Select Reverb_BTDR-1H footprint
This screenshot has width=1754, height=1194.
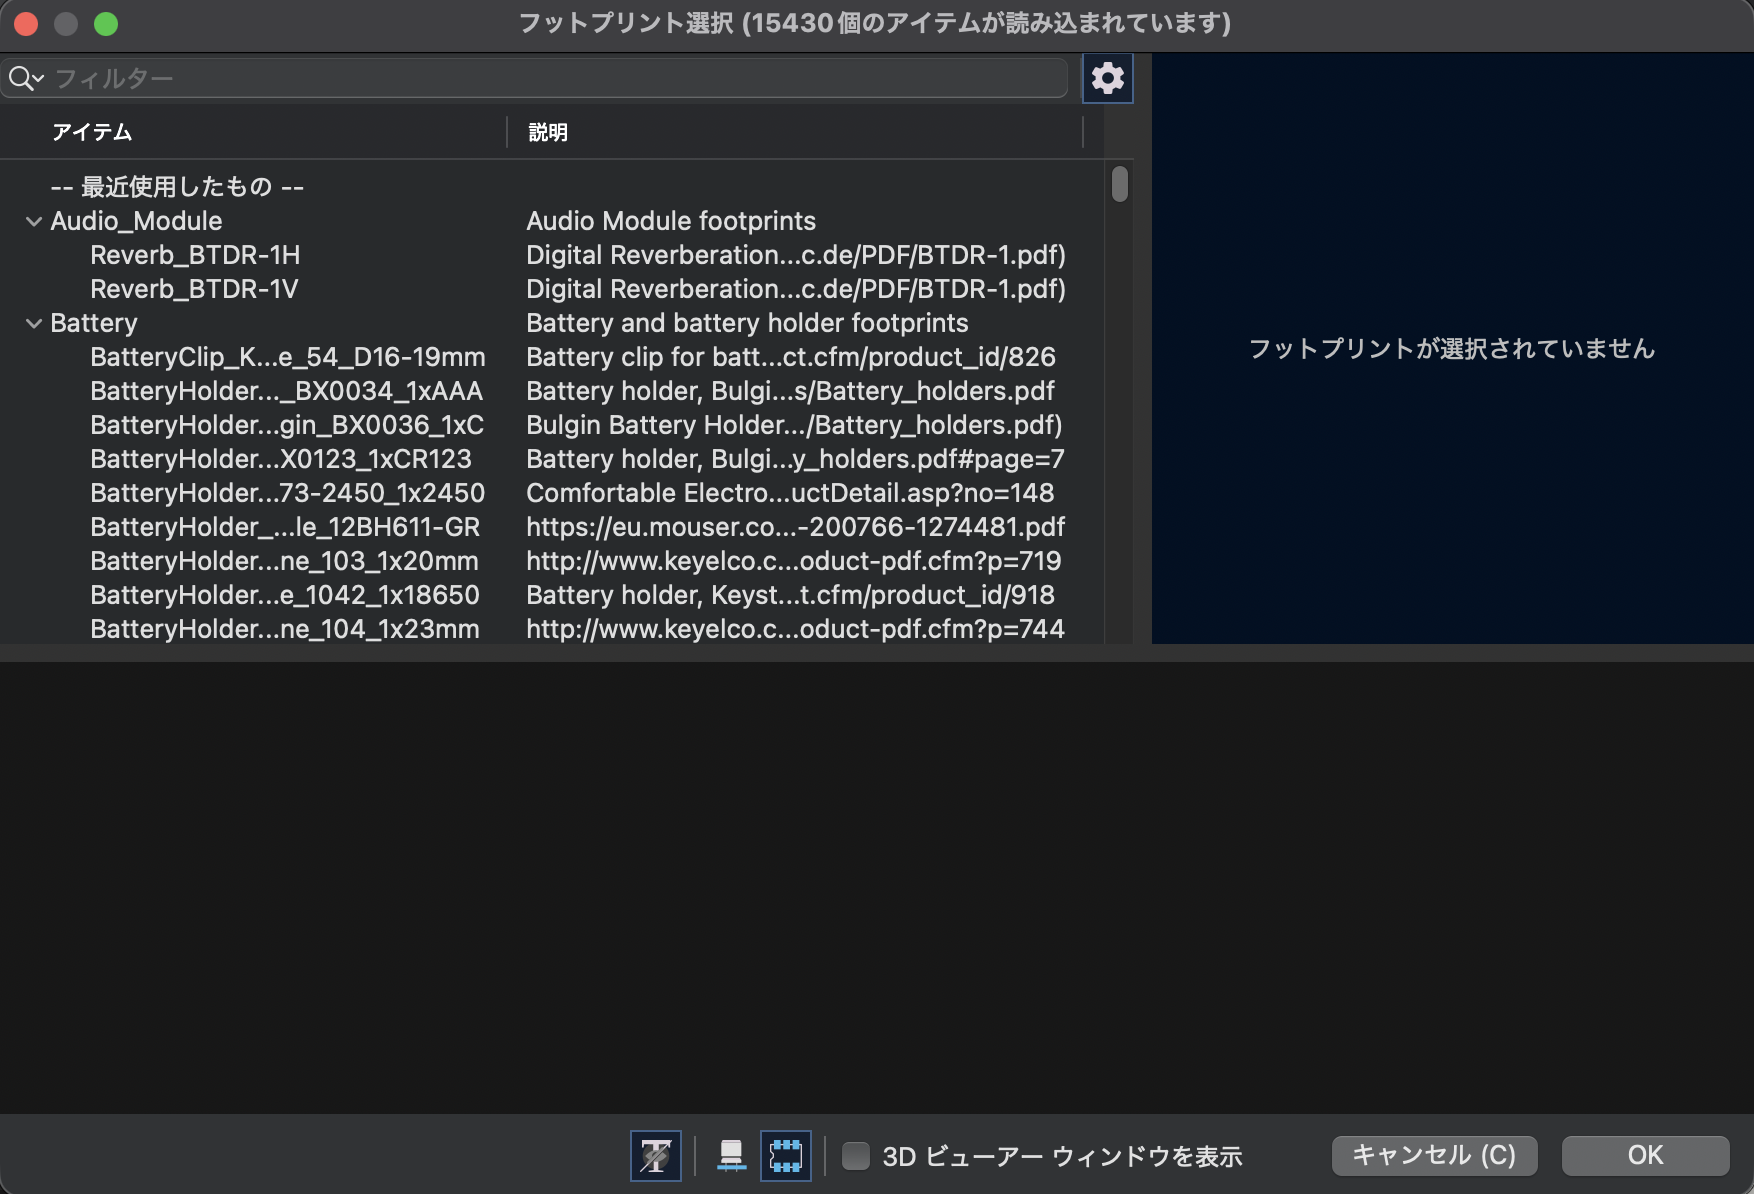(x=195, y=255)
